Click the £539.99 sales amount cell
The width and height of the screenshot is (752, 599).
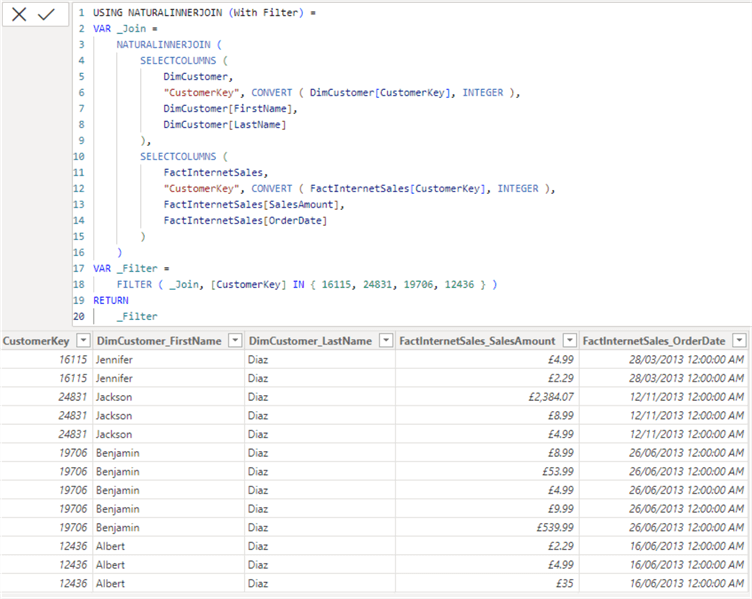tap(487, 528)
